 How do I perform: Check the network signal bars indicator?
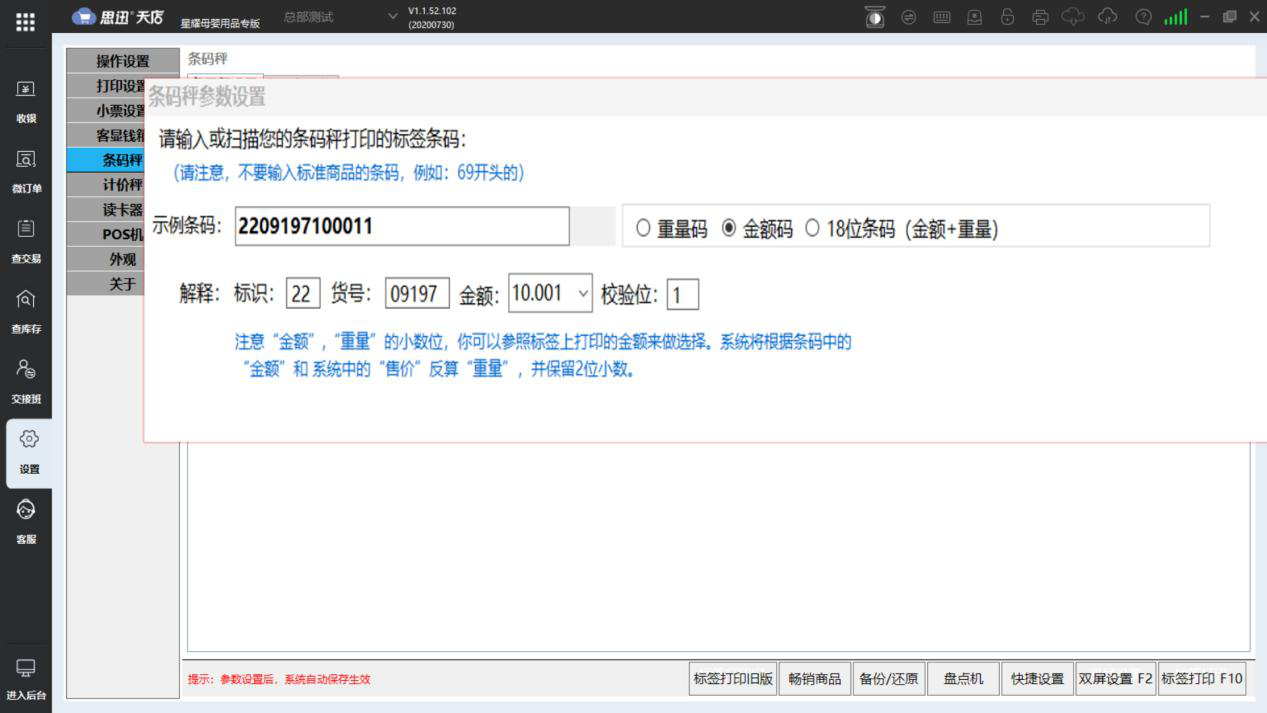1176,17
